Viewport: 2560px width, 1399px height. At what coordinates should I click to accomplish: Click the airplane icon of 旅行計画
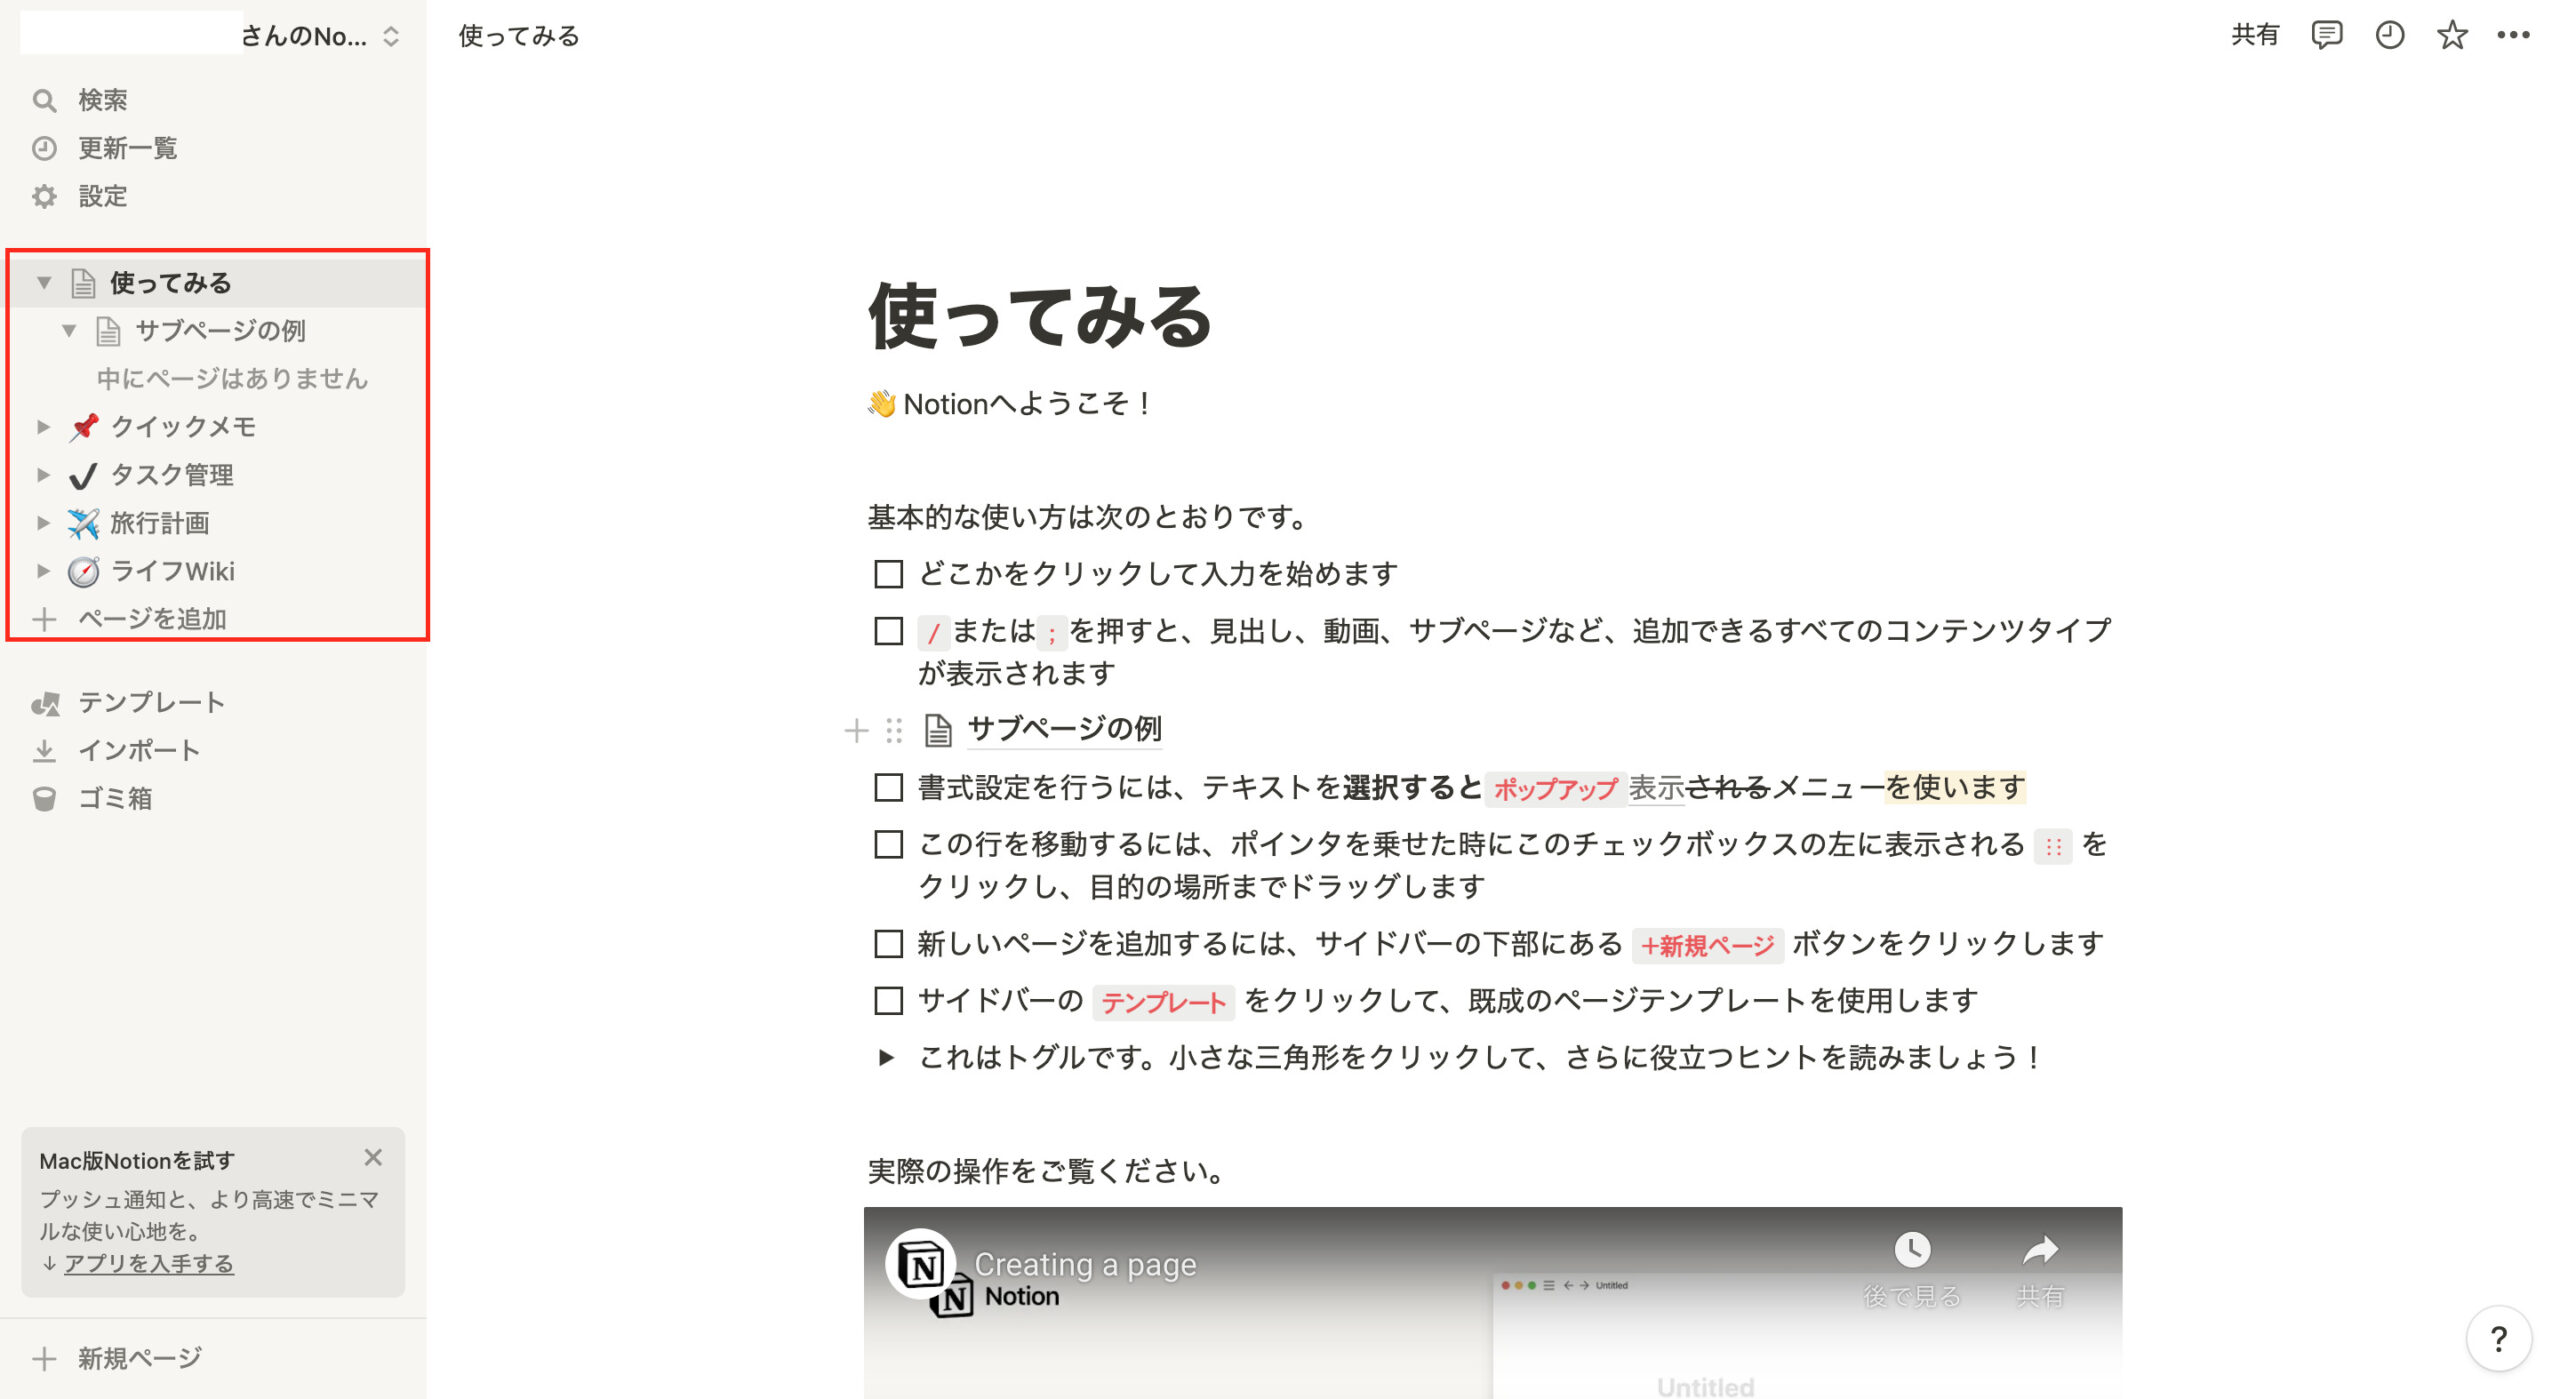point(83,523)
